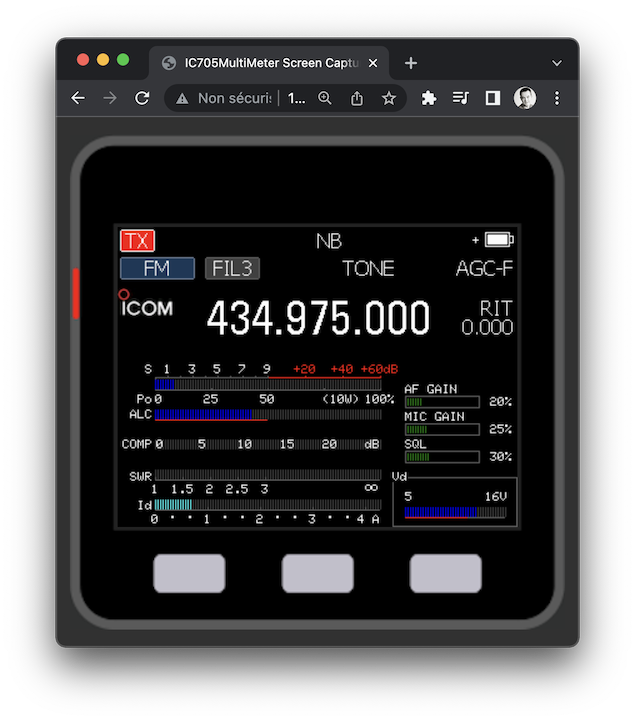Viewport: 635px width, 721px height.
Task: Click the AGC-F label
Action: pyautogui.click(x=484, y=269)
